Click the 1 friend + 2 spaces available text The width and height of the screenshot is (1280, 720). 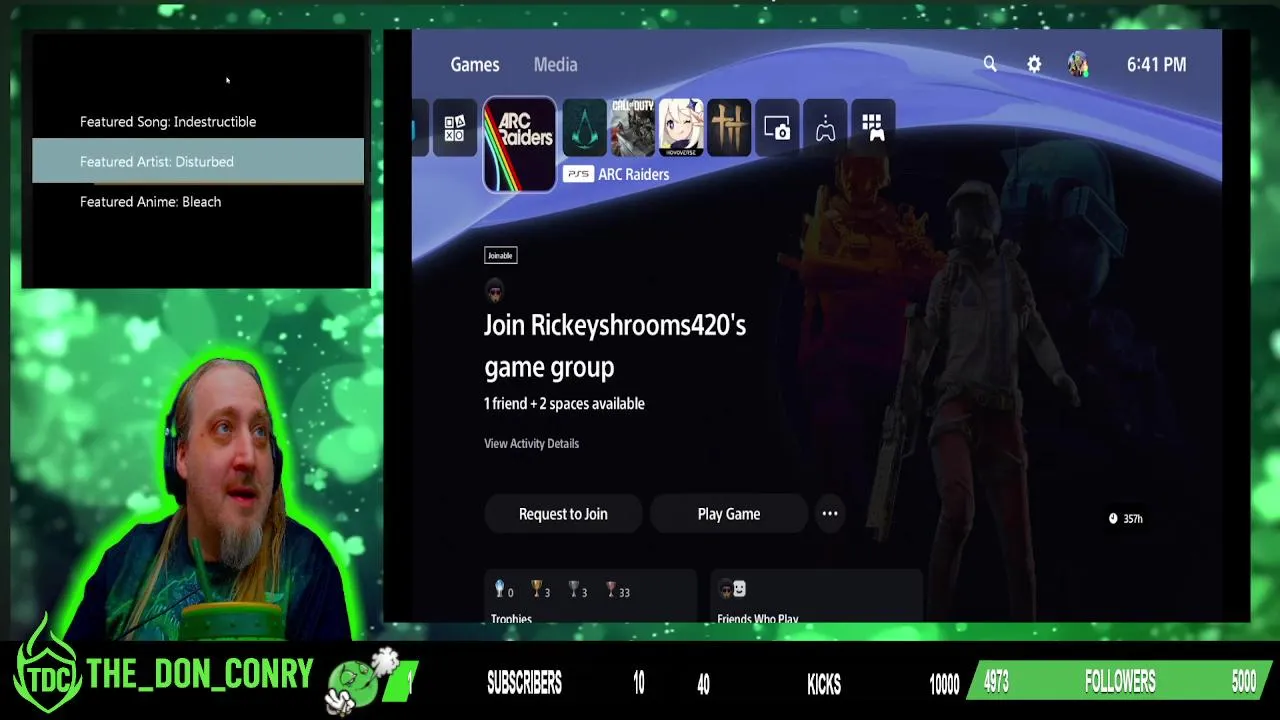tap(564, 403)
